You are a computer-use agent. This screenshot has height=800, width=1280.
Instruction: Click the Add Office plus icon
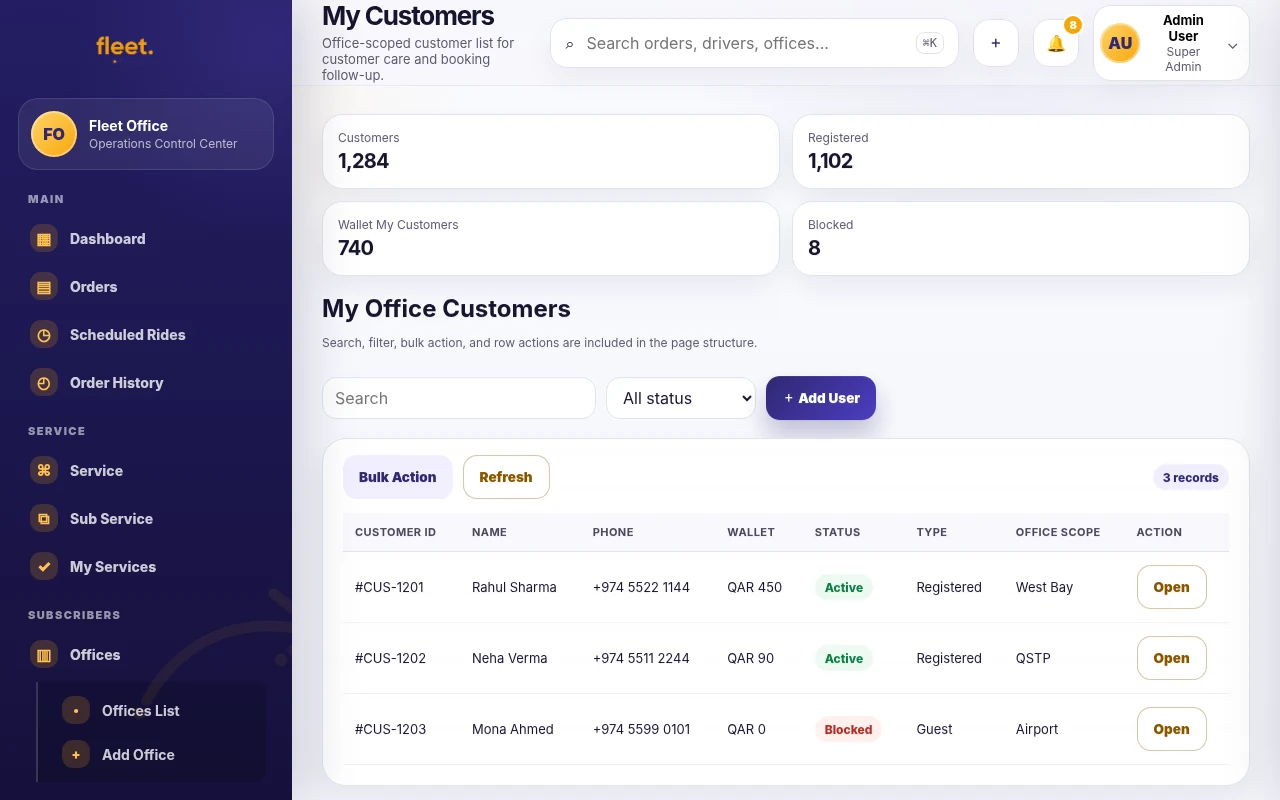click(76, 755)
